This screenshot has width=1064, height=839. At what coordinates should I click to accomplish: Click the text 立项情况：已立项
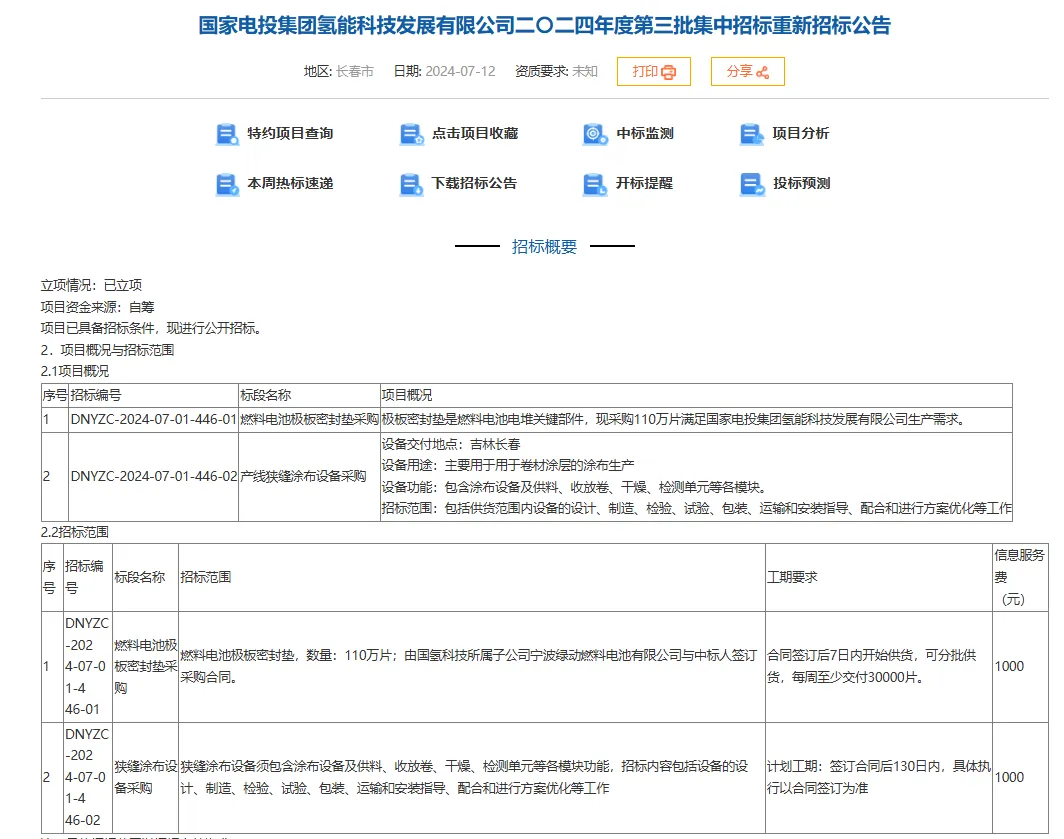coord(92,285)
